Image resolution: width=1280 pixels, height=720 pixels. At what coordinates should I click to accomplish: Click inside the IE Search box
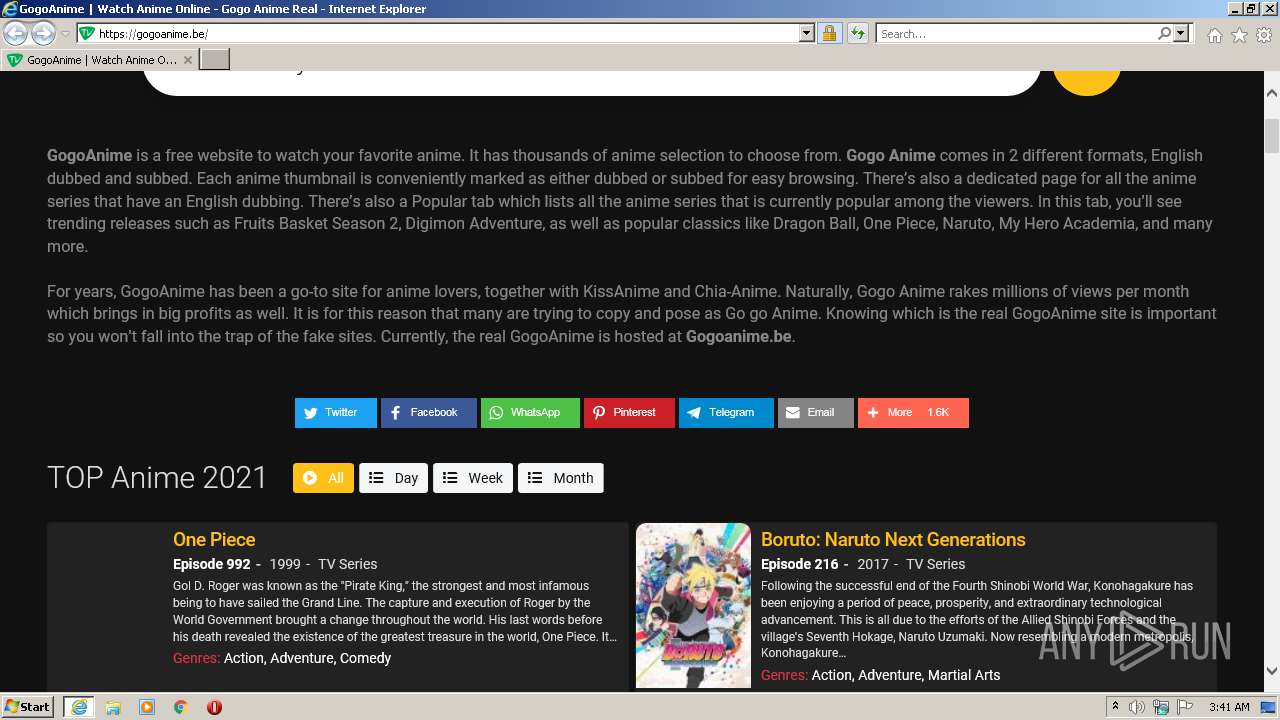pos(1017,34)
